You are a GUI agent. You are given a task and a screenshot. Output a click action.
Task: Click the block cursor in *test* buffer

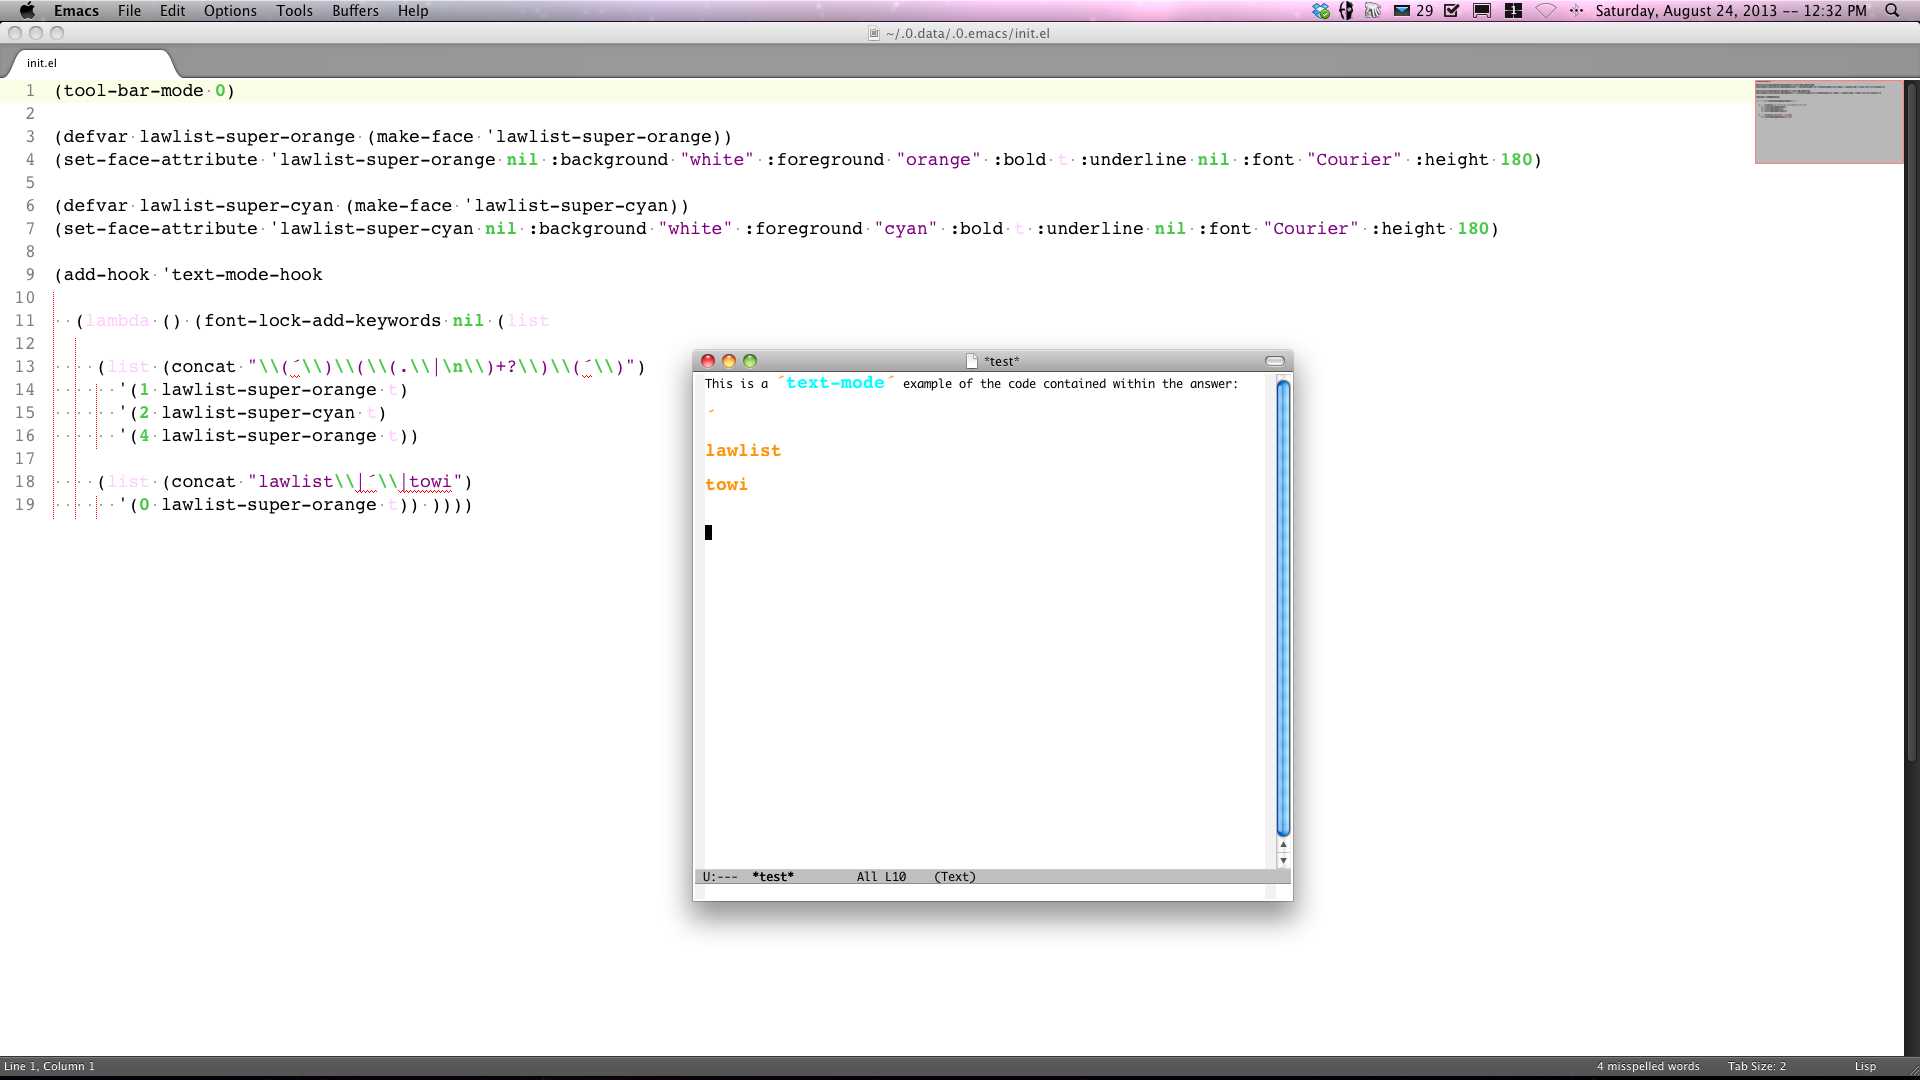[x=708, y=532]
